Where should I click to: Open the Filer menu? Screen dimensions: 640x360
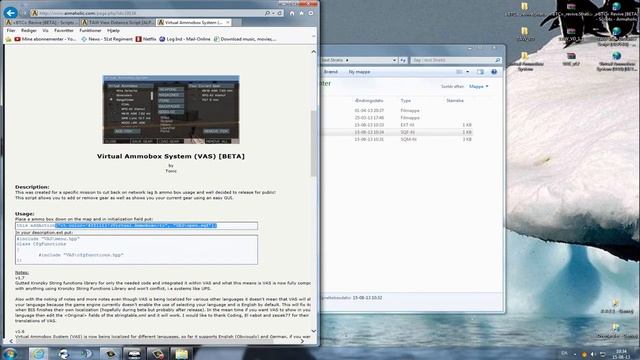pos(11,31)
